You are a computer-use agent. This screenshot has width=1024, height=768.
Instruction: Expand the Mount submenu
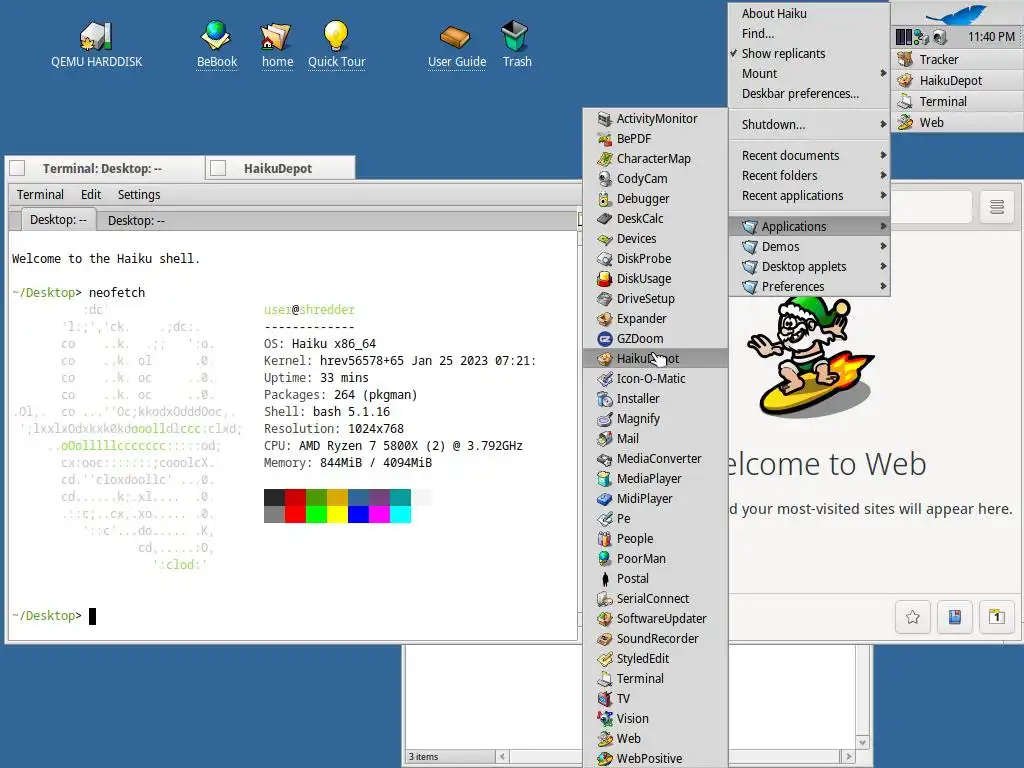pos(809,74)
